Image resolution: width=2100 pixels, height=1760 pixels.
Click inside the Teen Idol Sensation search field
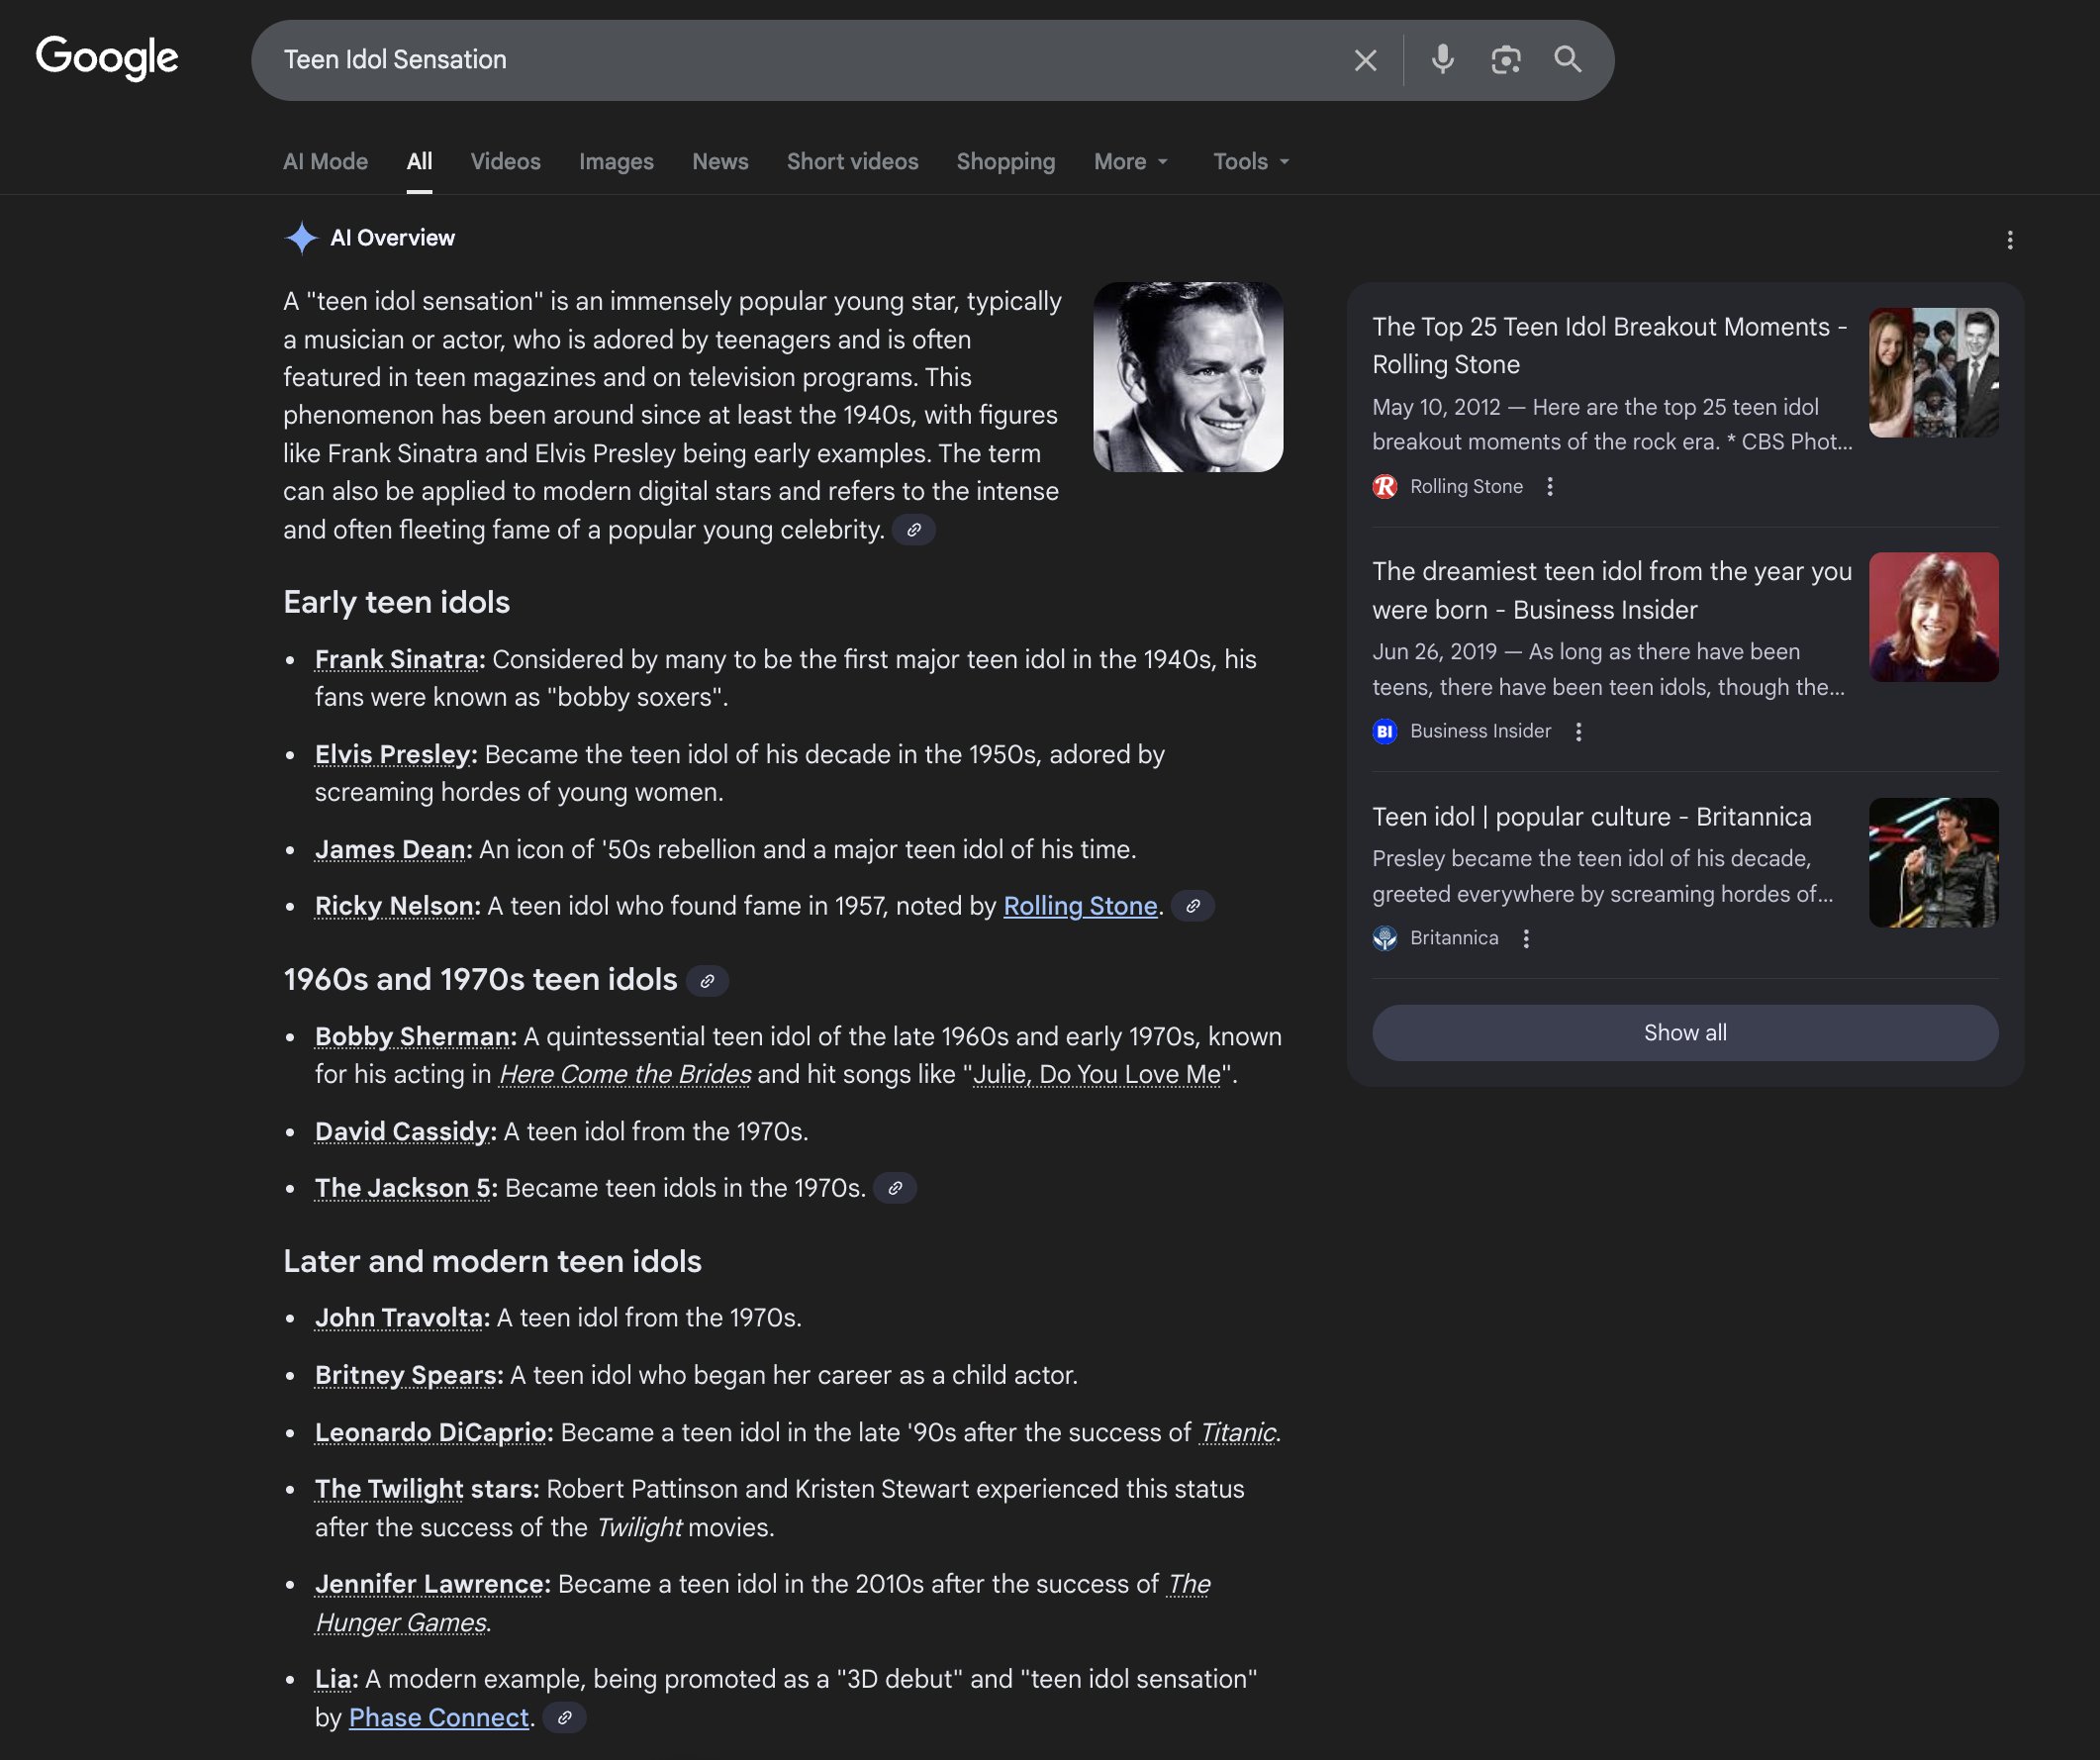click(x=800, y=60)
